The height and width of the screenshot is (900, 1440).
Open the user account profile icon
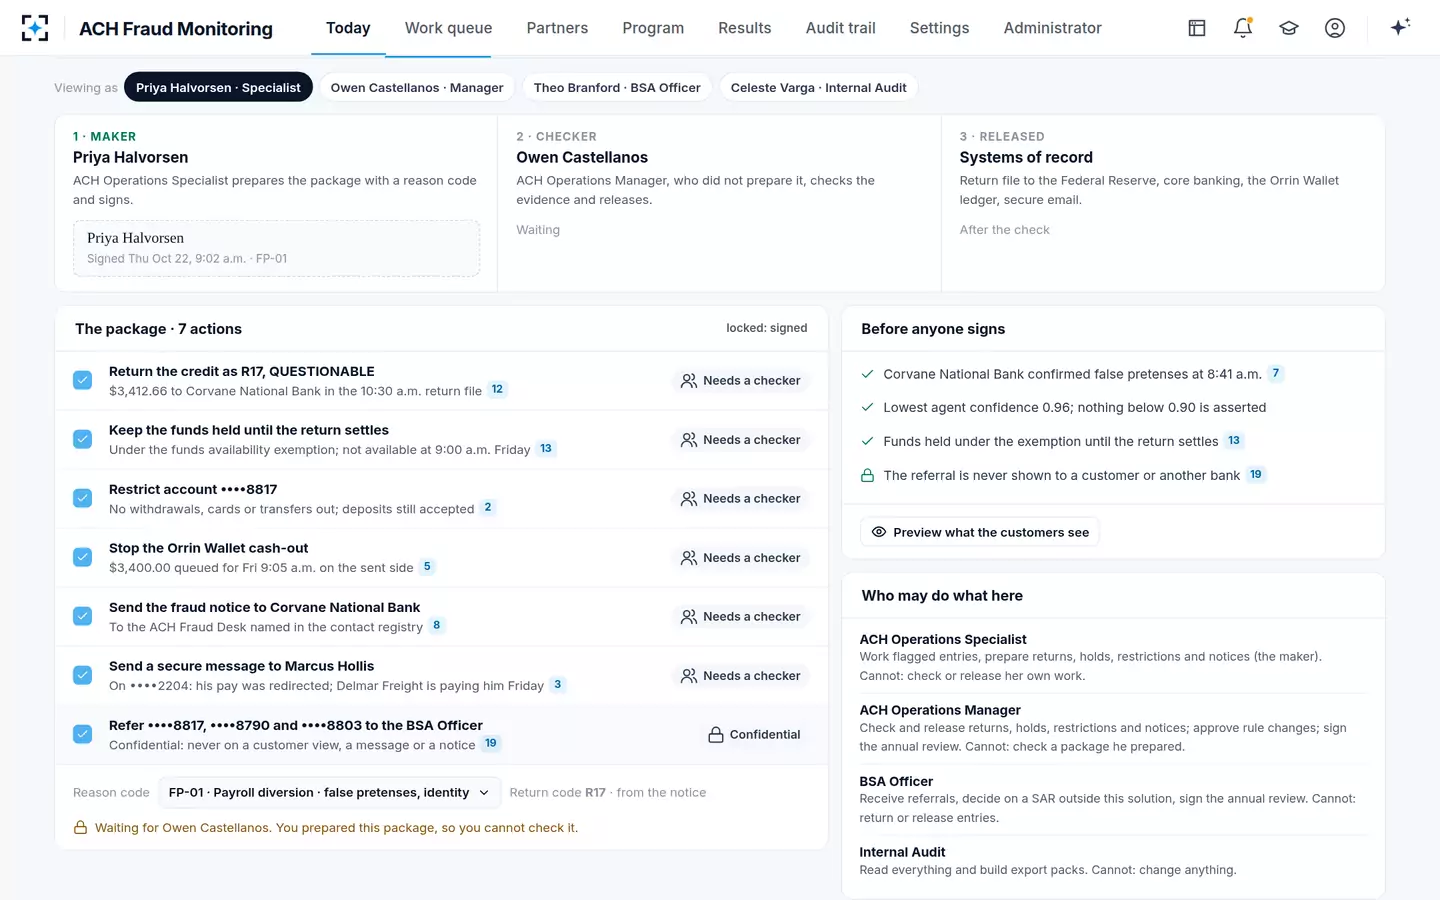1335,28
